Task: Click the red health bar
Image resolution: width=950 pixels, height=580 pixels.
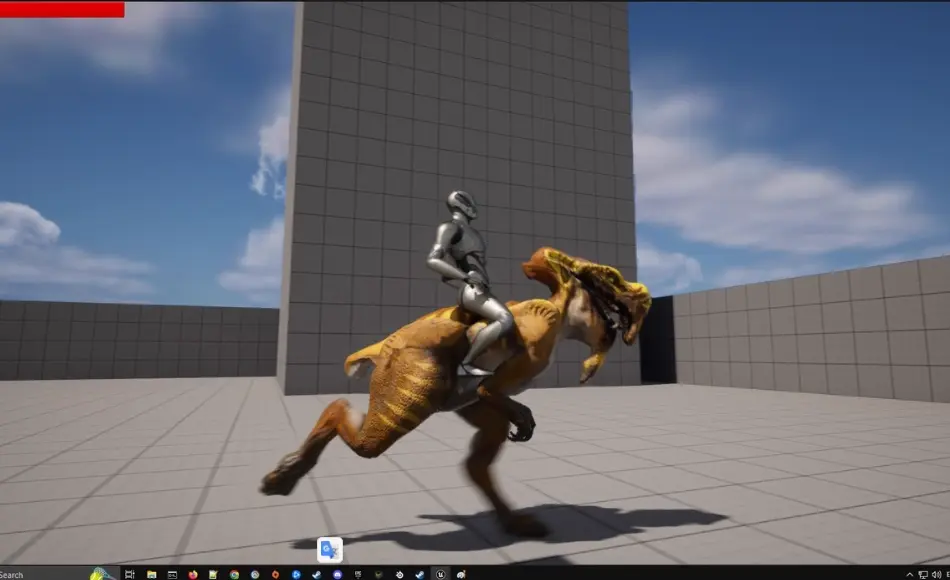Action: click(62, 10)
